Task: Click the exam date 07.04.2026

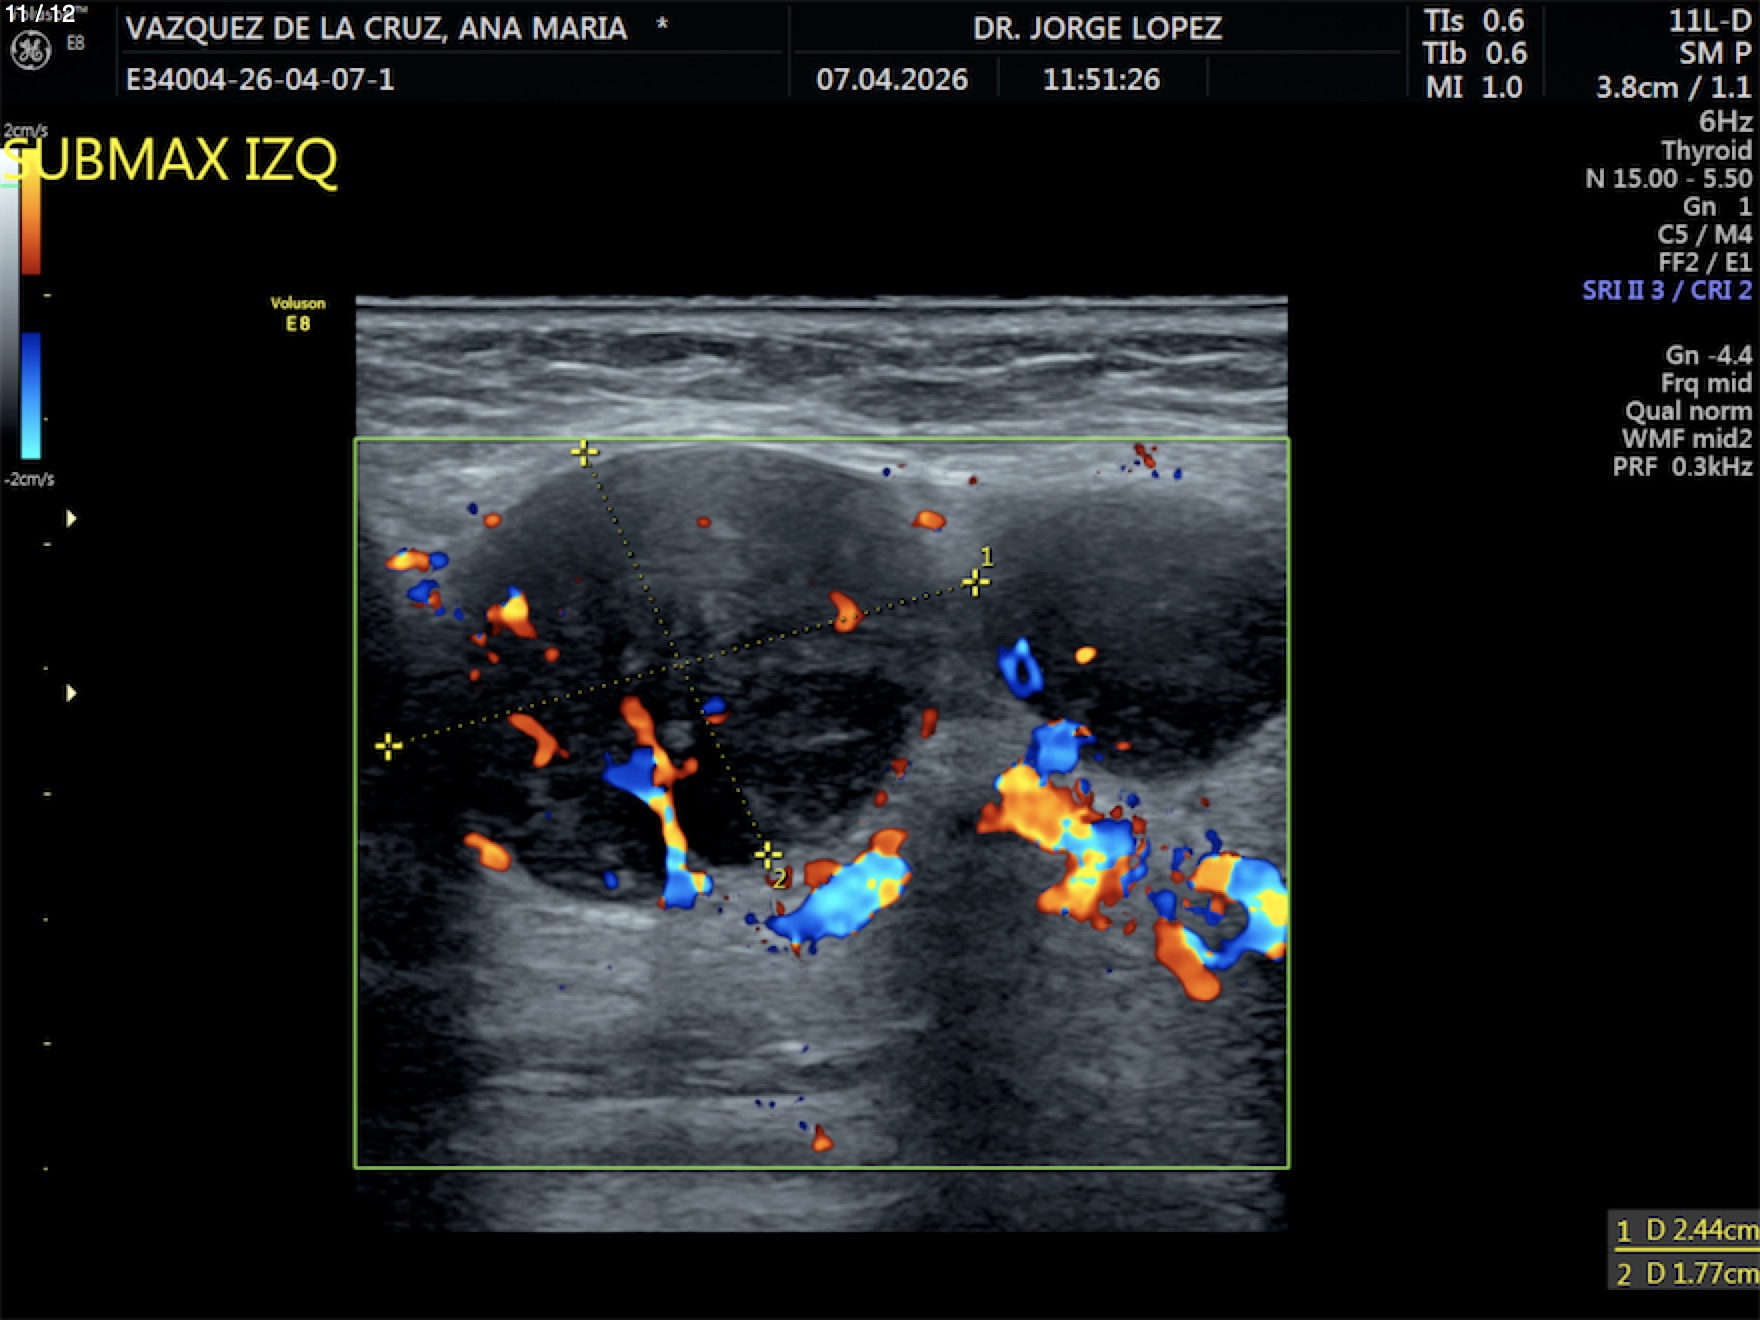Action: [x=892, y=79]
